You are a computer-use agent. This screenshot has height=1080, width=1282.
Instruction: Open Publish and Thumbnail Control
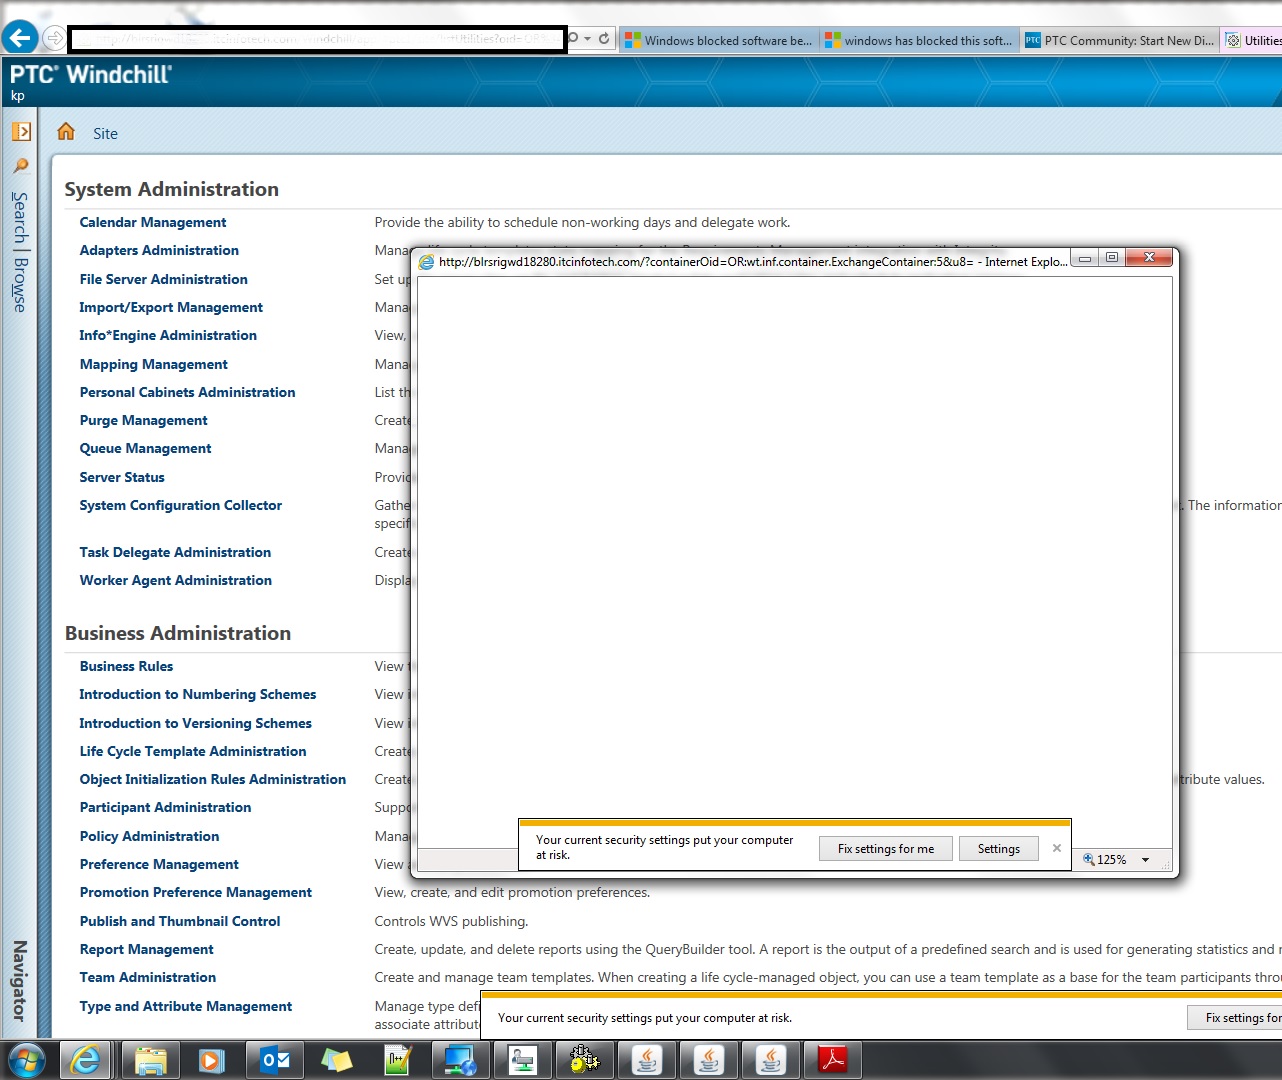point(180,921)
